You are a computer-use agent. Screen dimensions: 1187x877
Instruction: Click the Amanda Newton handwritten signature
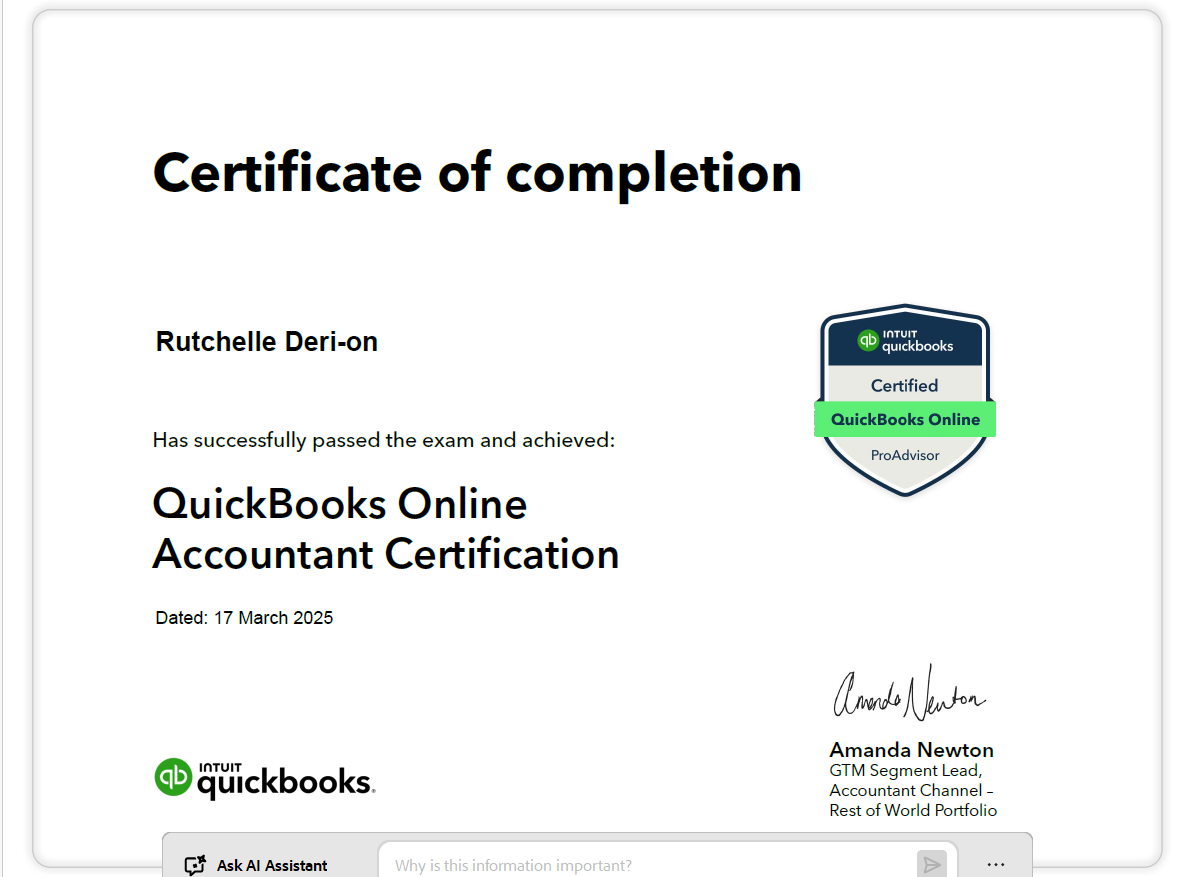[x=909, y=693]
